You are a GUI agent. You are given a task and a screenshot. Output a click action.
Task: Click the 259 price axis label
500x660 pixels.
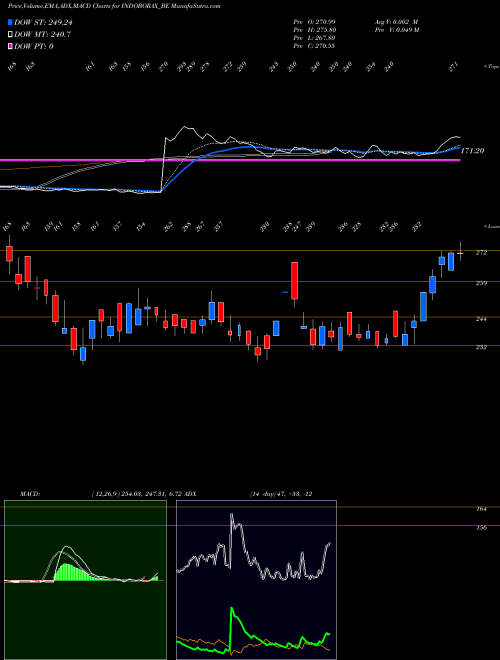tap(481, 283)
